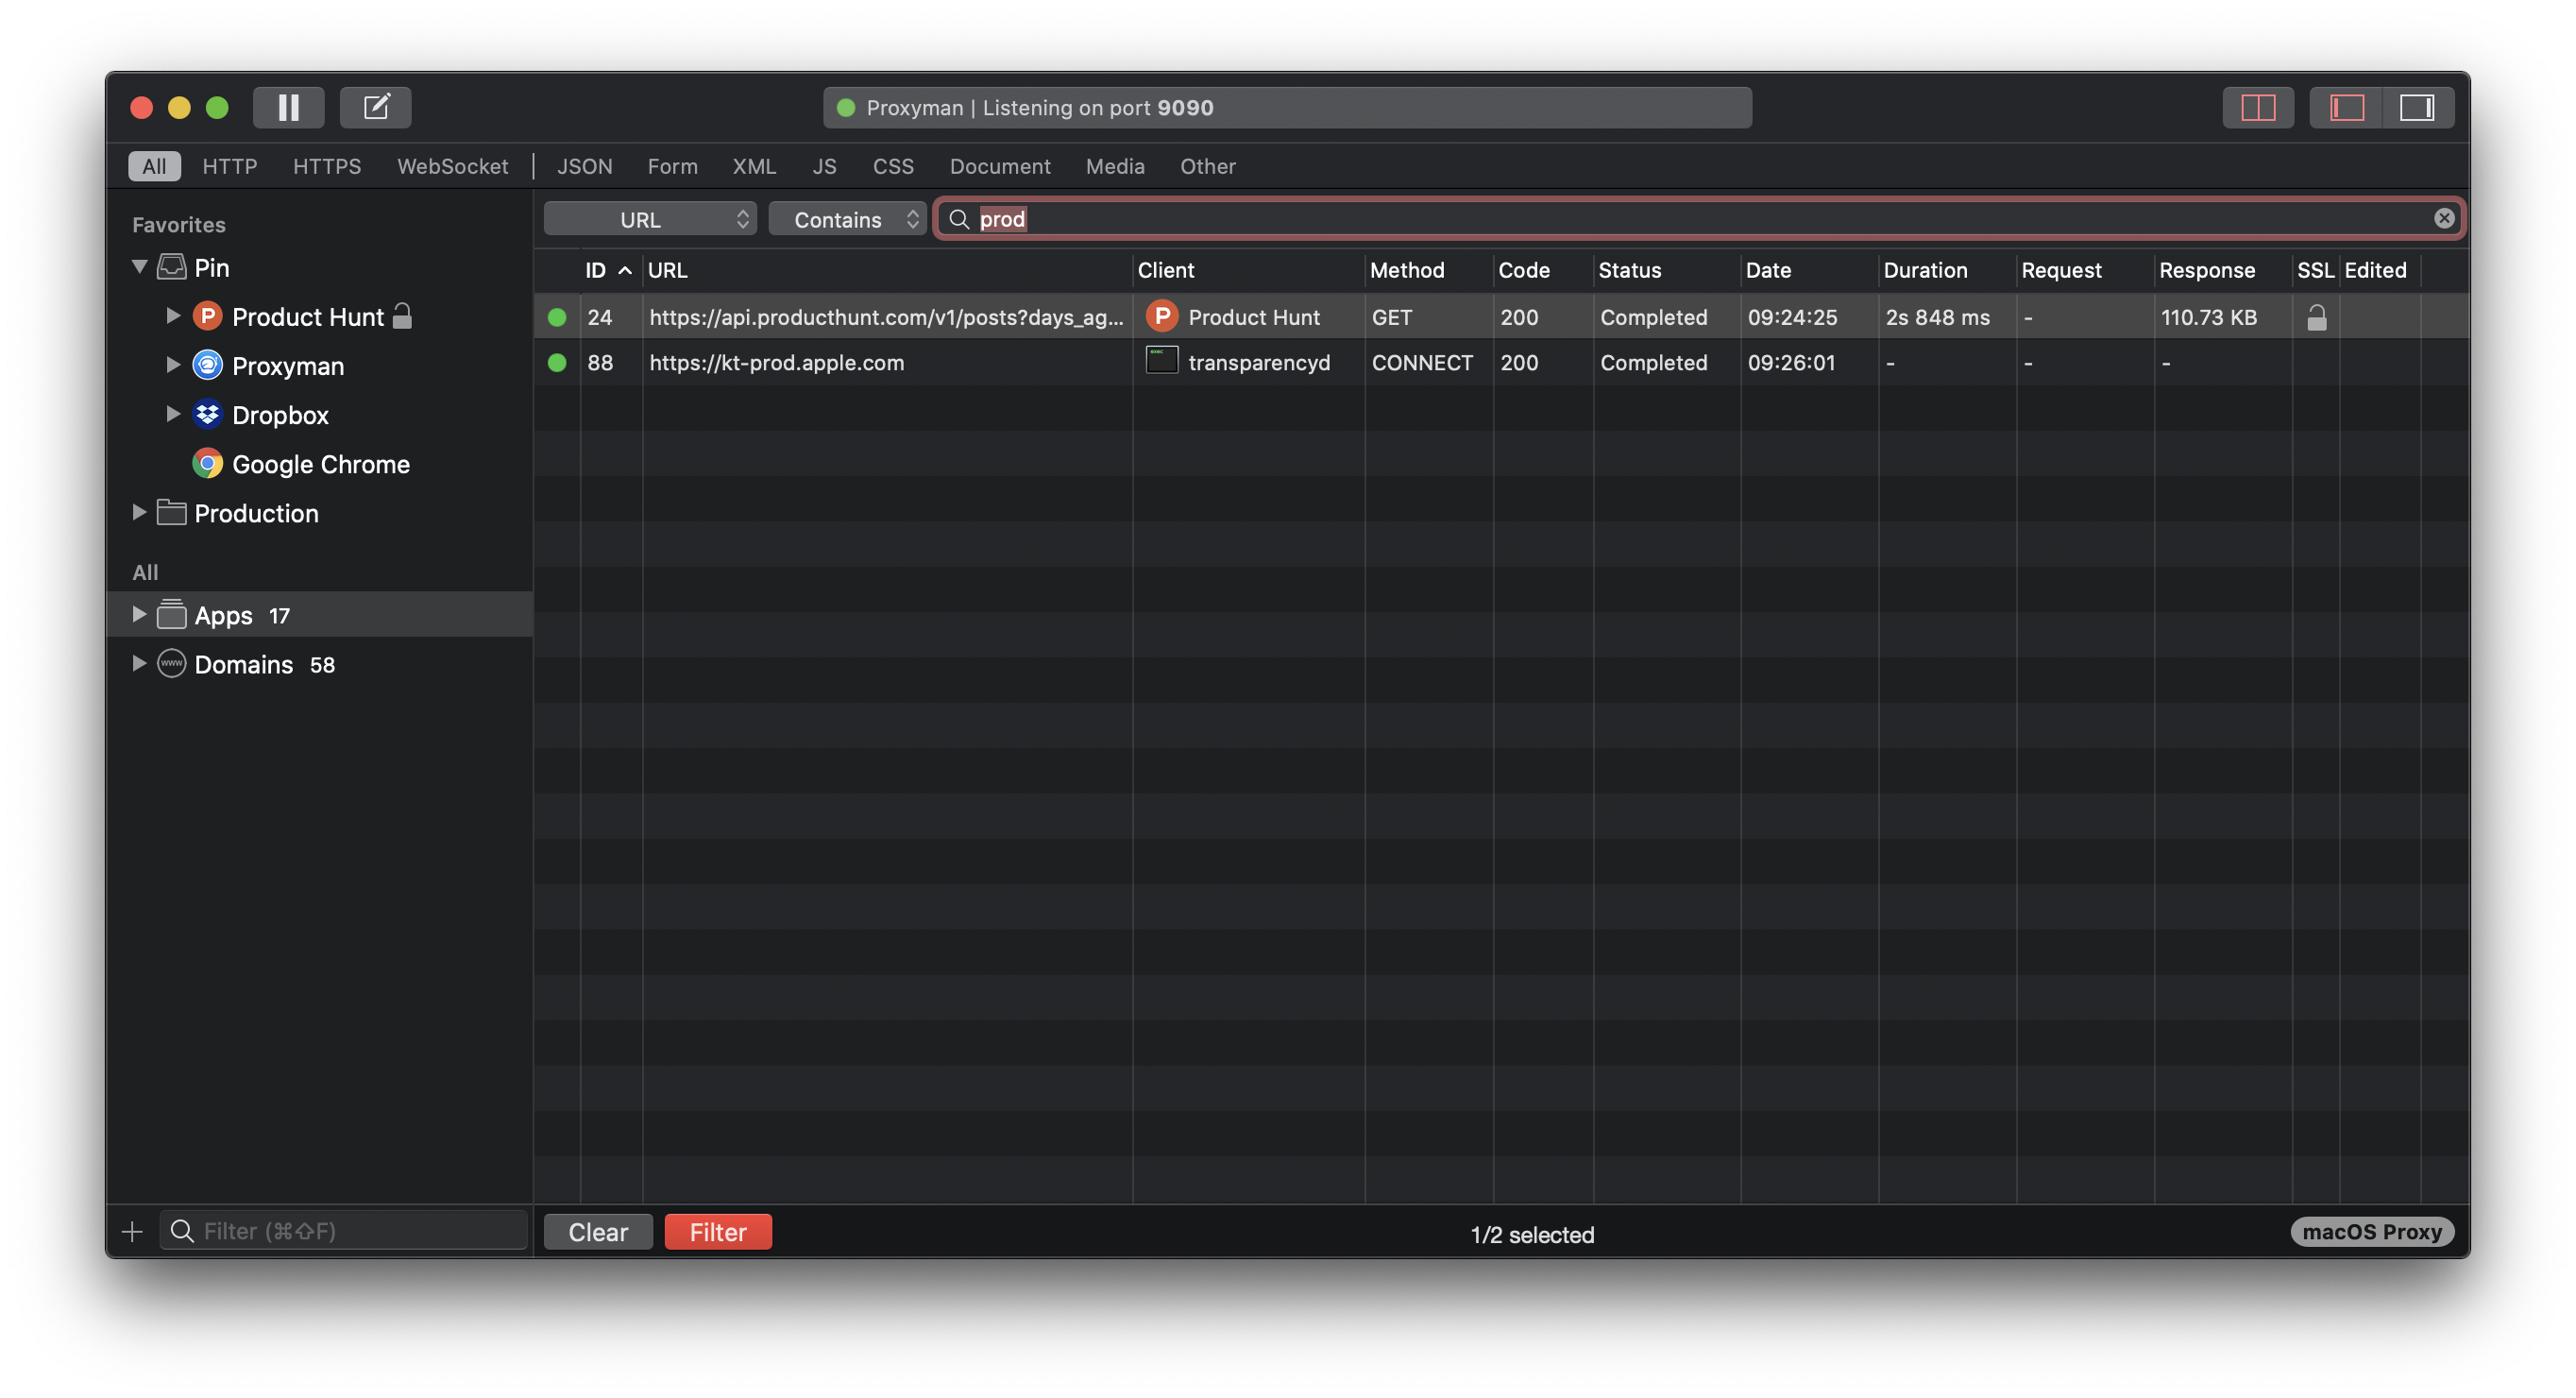The height and width of the screenshot is (1398, 2576).
Task: Click the Proxyman app icon in Favorites
Action: pyautogui.click(x=207, y=365)
